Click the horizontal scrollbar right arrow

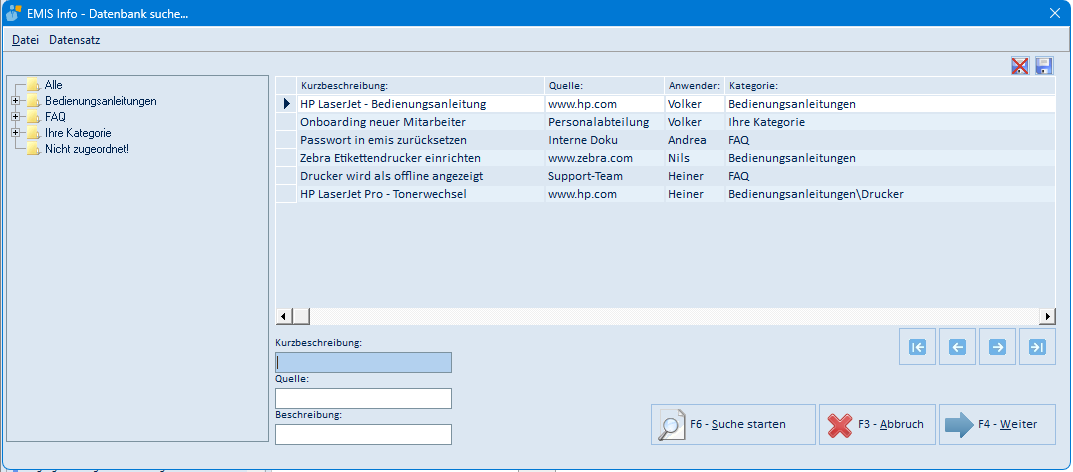coord(1047,317)
